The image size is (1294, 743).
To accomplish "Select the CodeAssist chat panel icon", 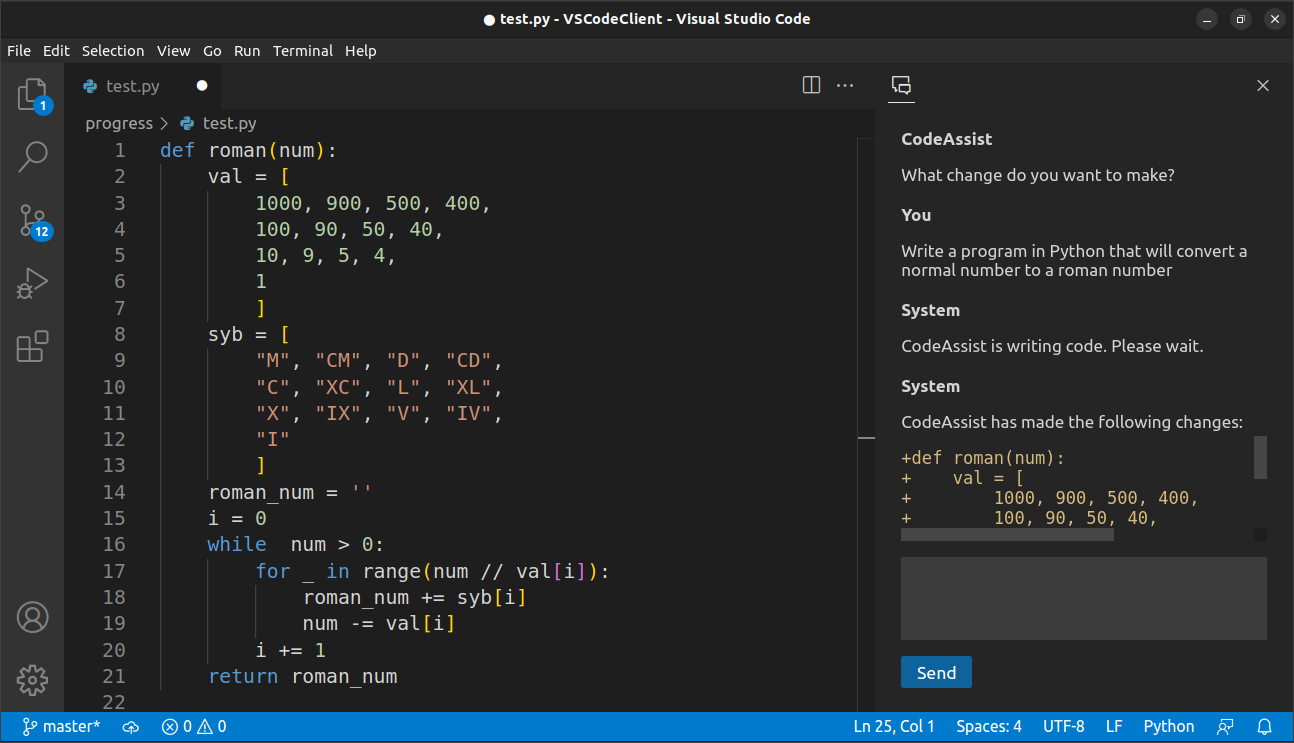I will coord(901,87).
